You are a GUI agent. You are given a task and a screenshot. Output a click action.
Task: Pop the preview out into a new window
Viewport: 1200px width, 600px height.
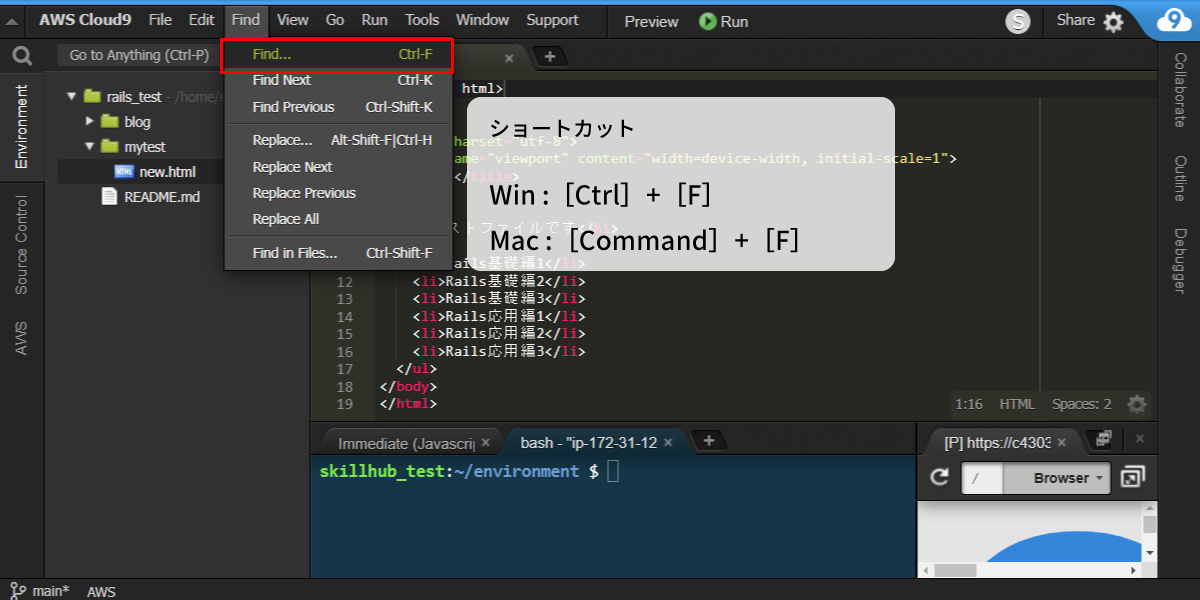1132,478
